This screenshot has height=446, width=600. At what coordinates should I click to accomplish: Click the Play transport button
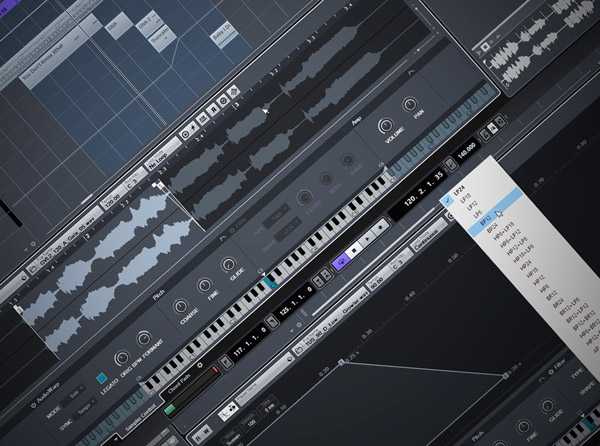367,239
